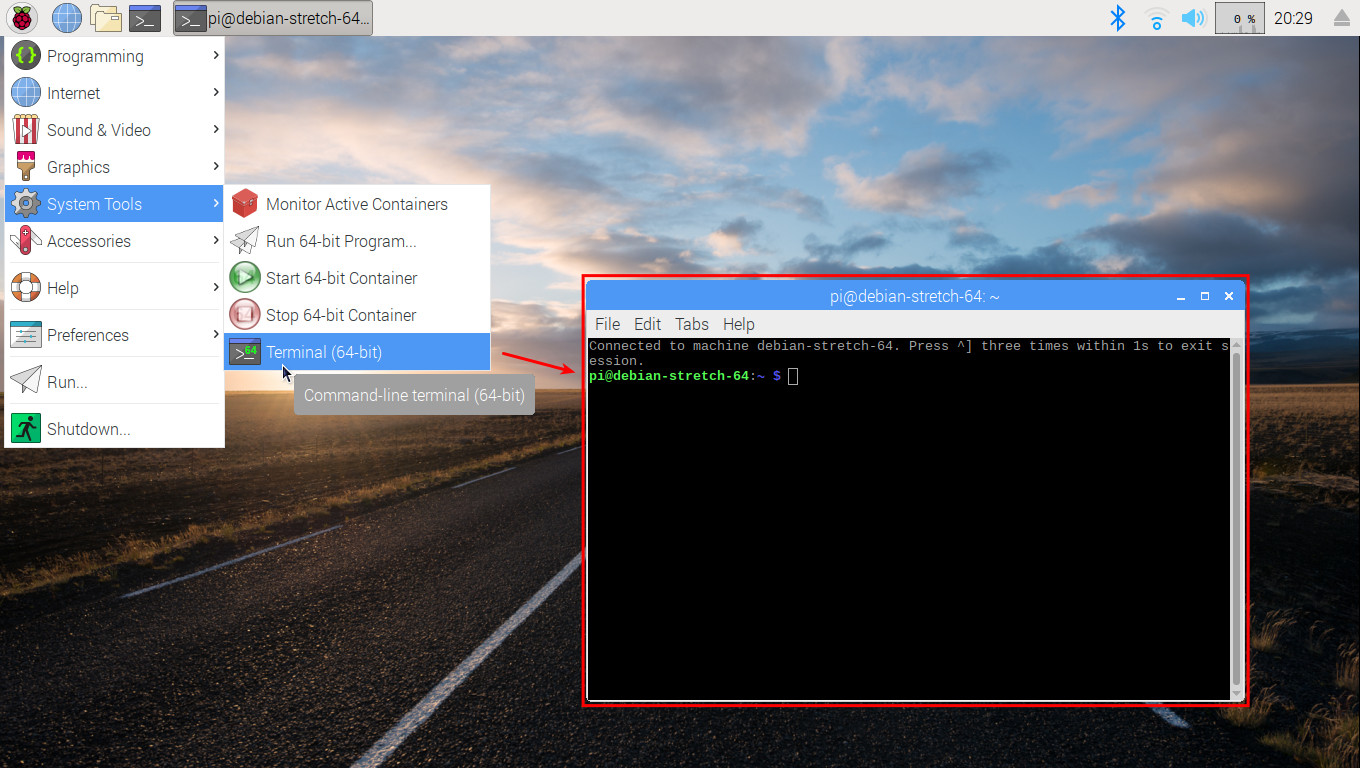
Task: Open the Programming menu category
Action: 114,56
